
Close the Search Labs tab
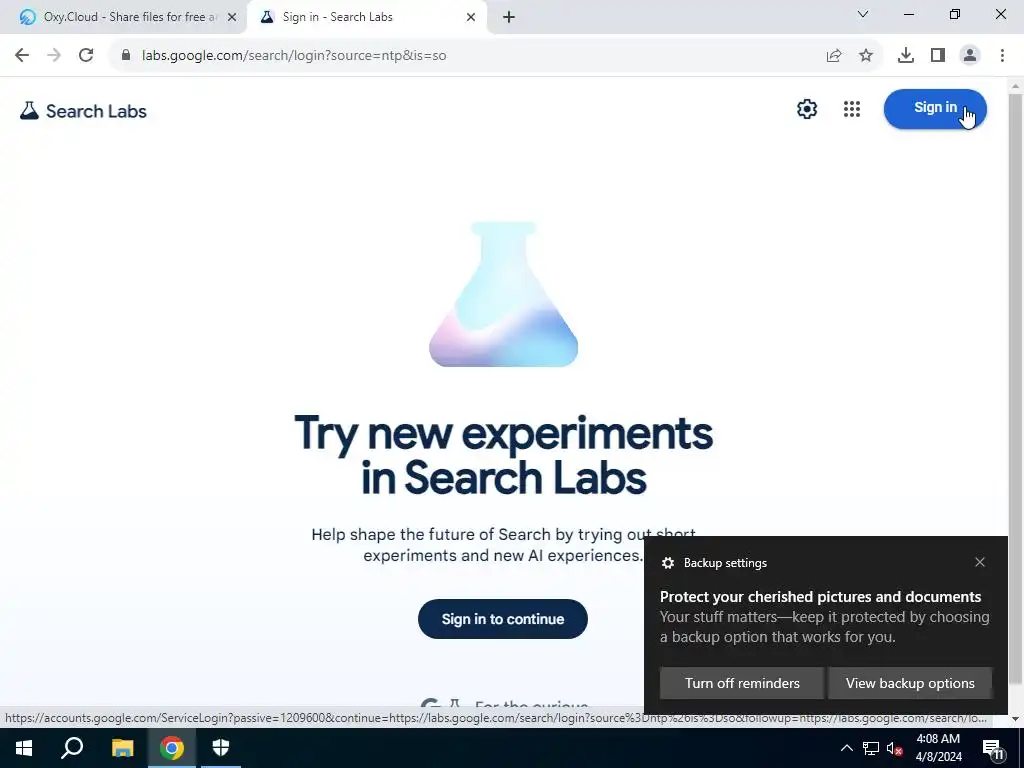[471, 17]
